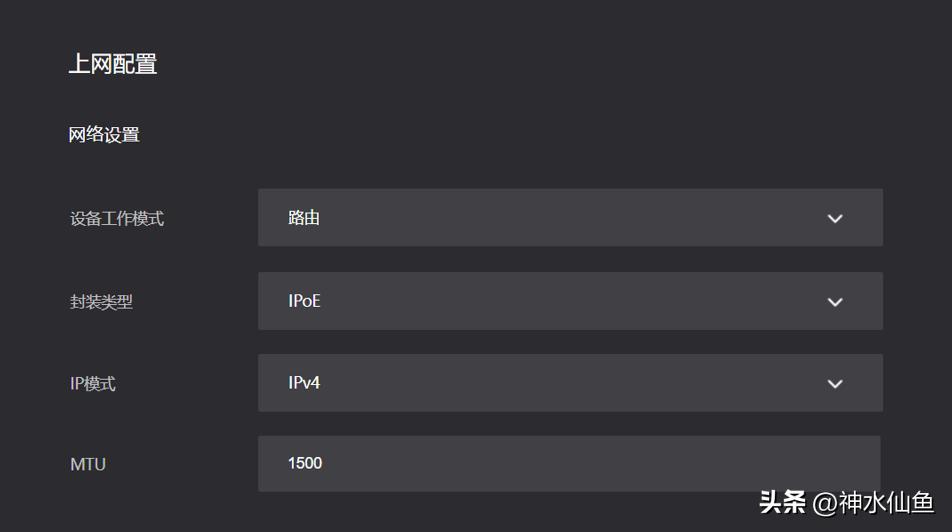Click the chevron arrow beside IPoE
Viewport: 952px width, 532px height.
[x=835, y=301]
